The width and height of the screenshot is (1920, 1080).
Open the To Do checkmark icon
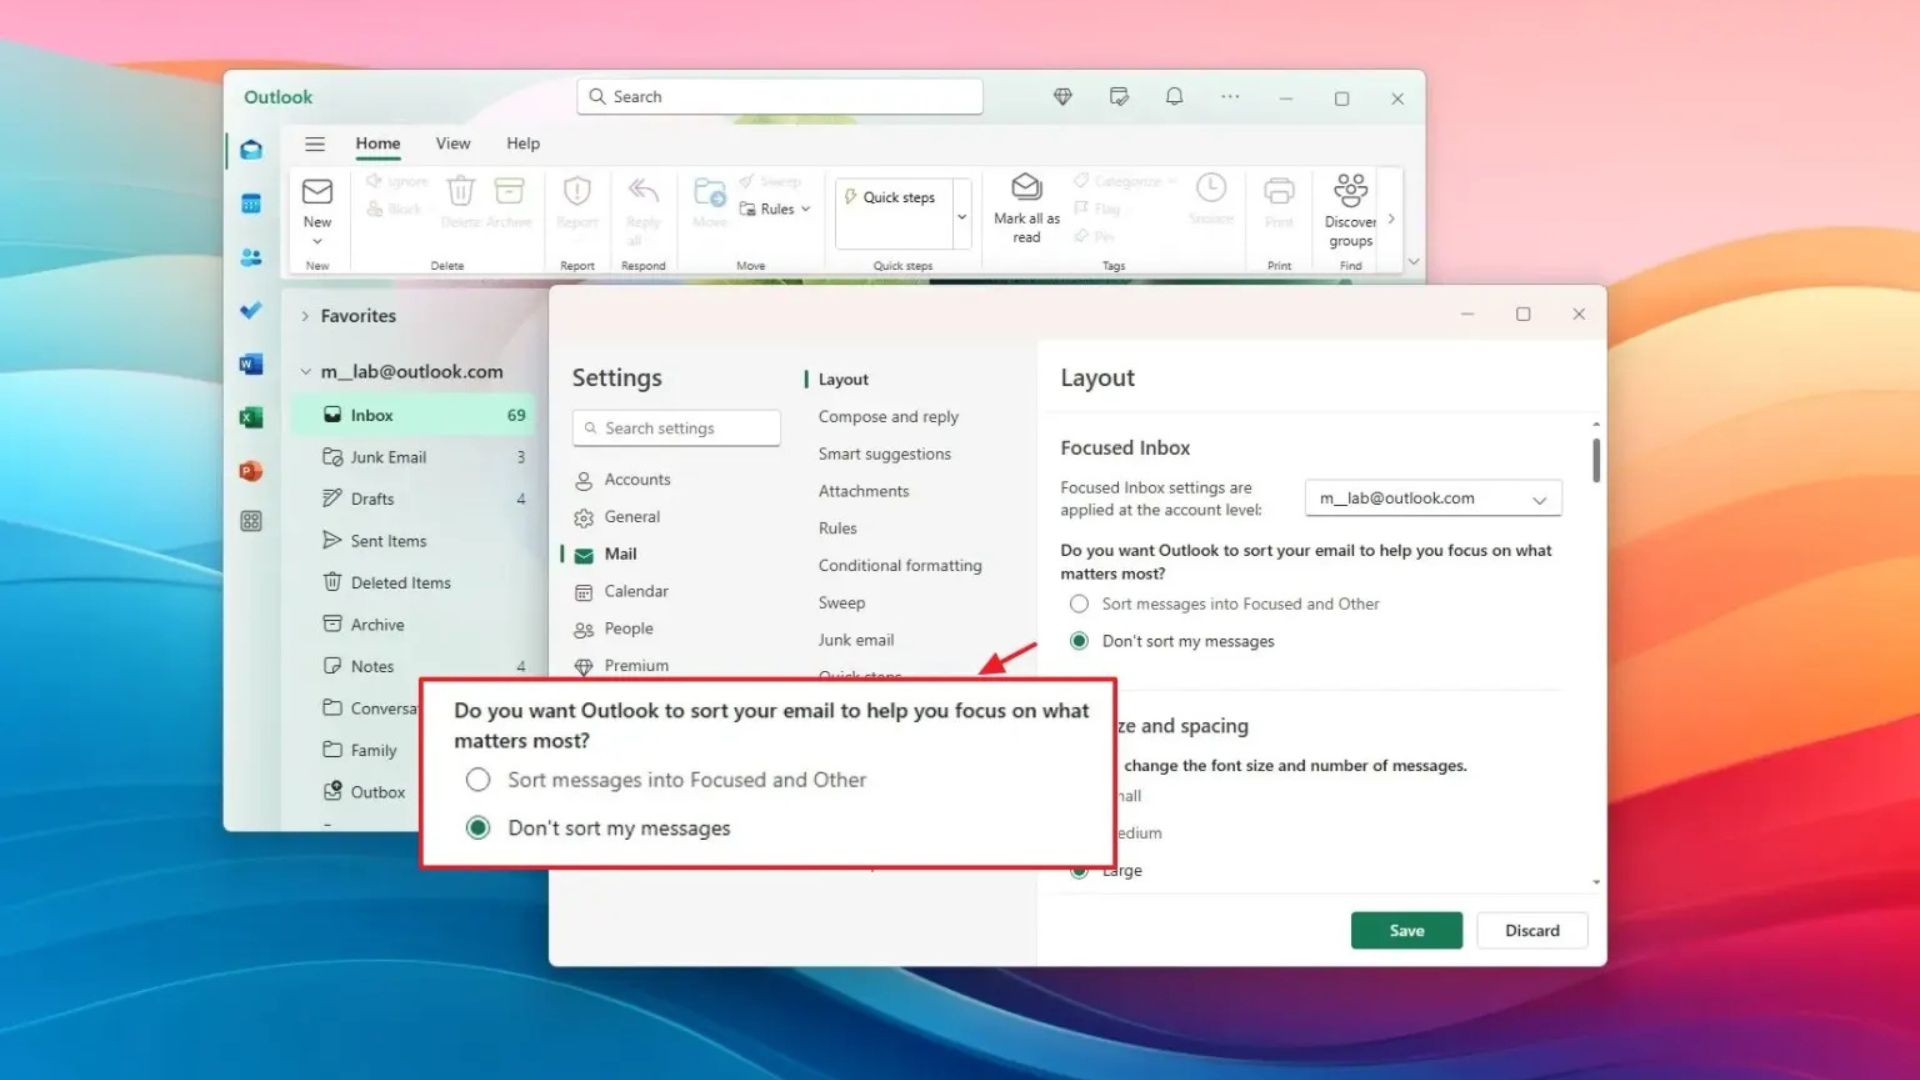coord(251,310)
